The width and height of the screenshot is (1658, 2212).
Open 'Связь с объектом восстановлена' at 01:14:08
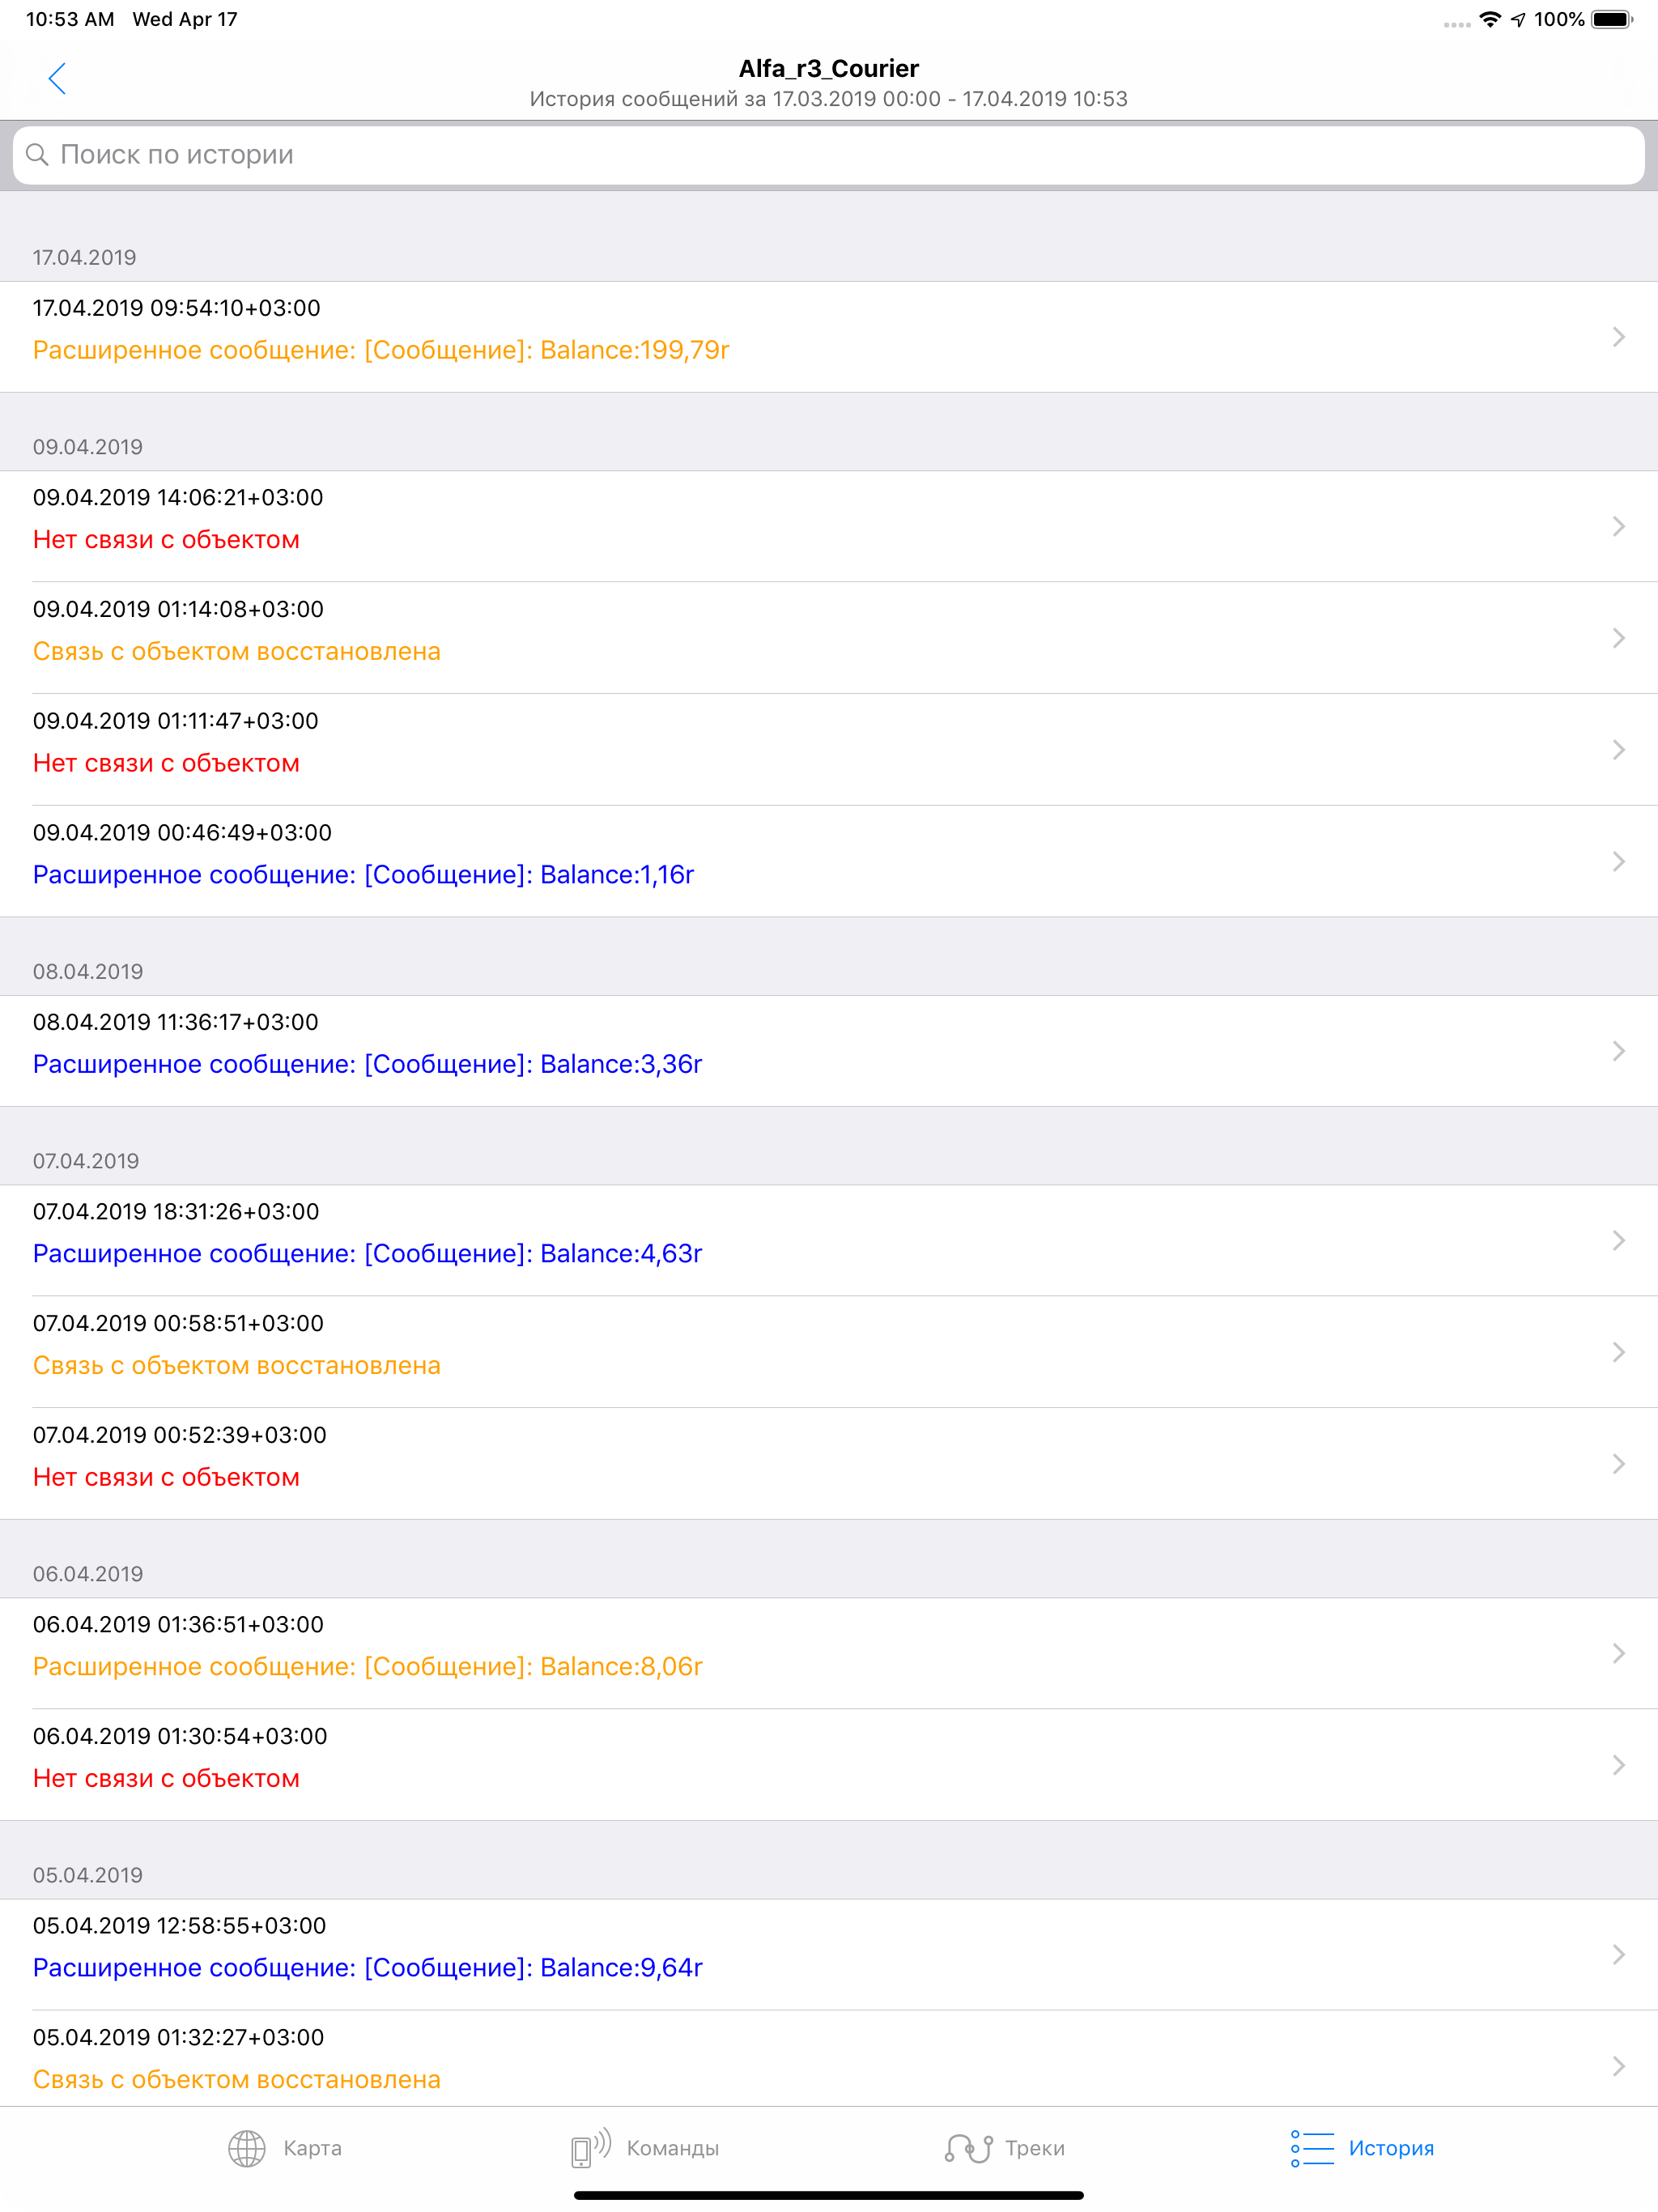(x=237, y=651)
